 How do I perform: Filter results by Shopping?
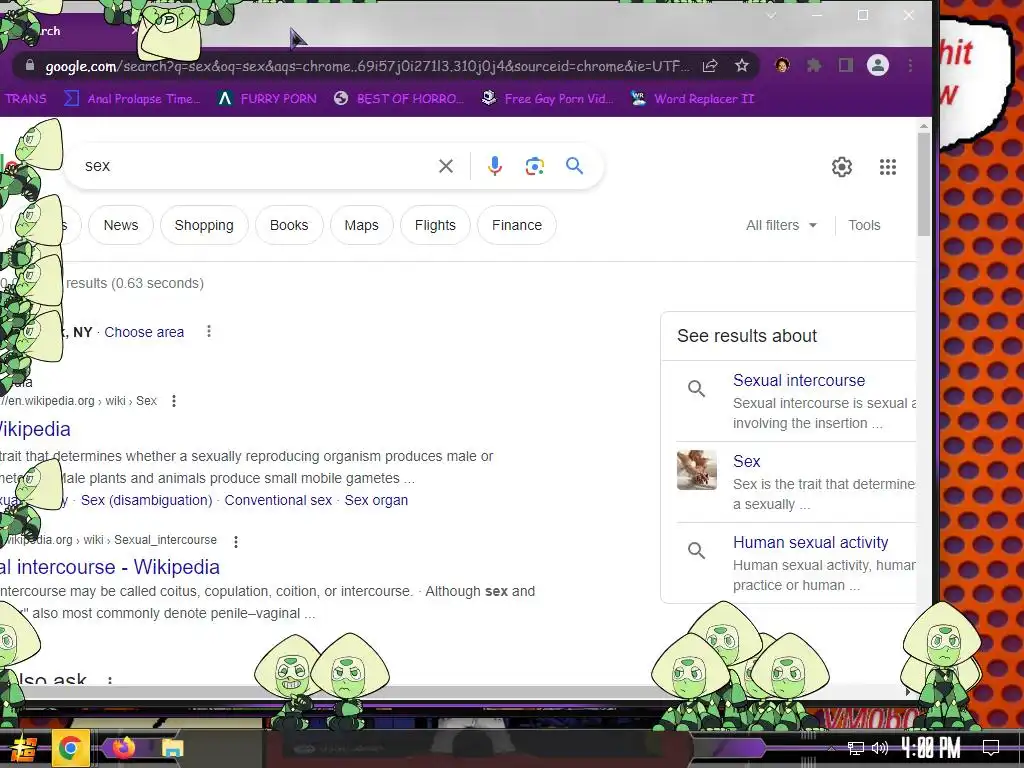[204, 225]
